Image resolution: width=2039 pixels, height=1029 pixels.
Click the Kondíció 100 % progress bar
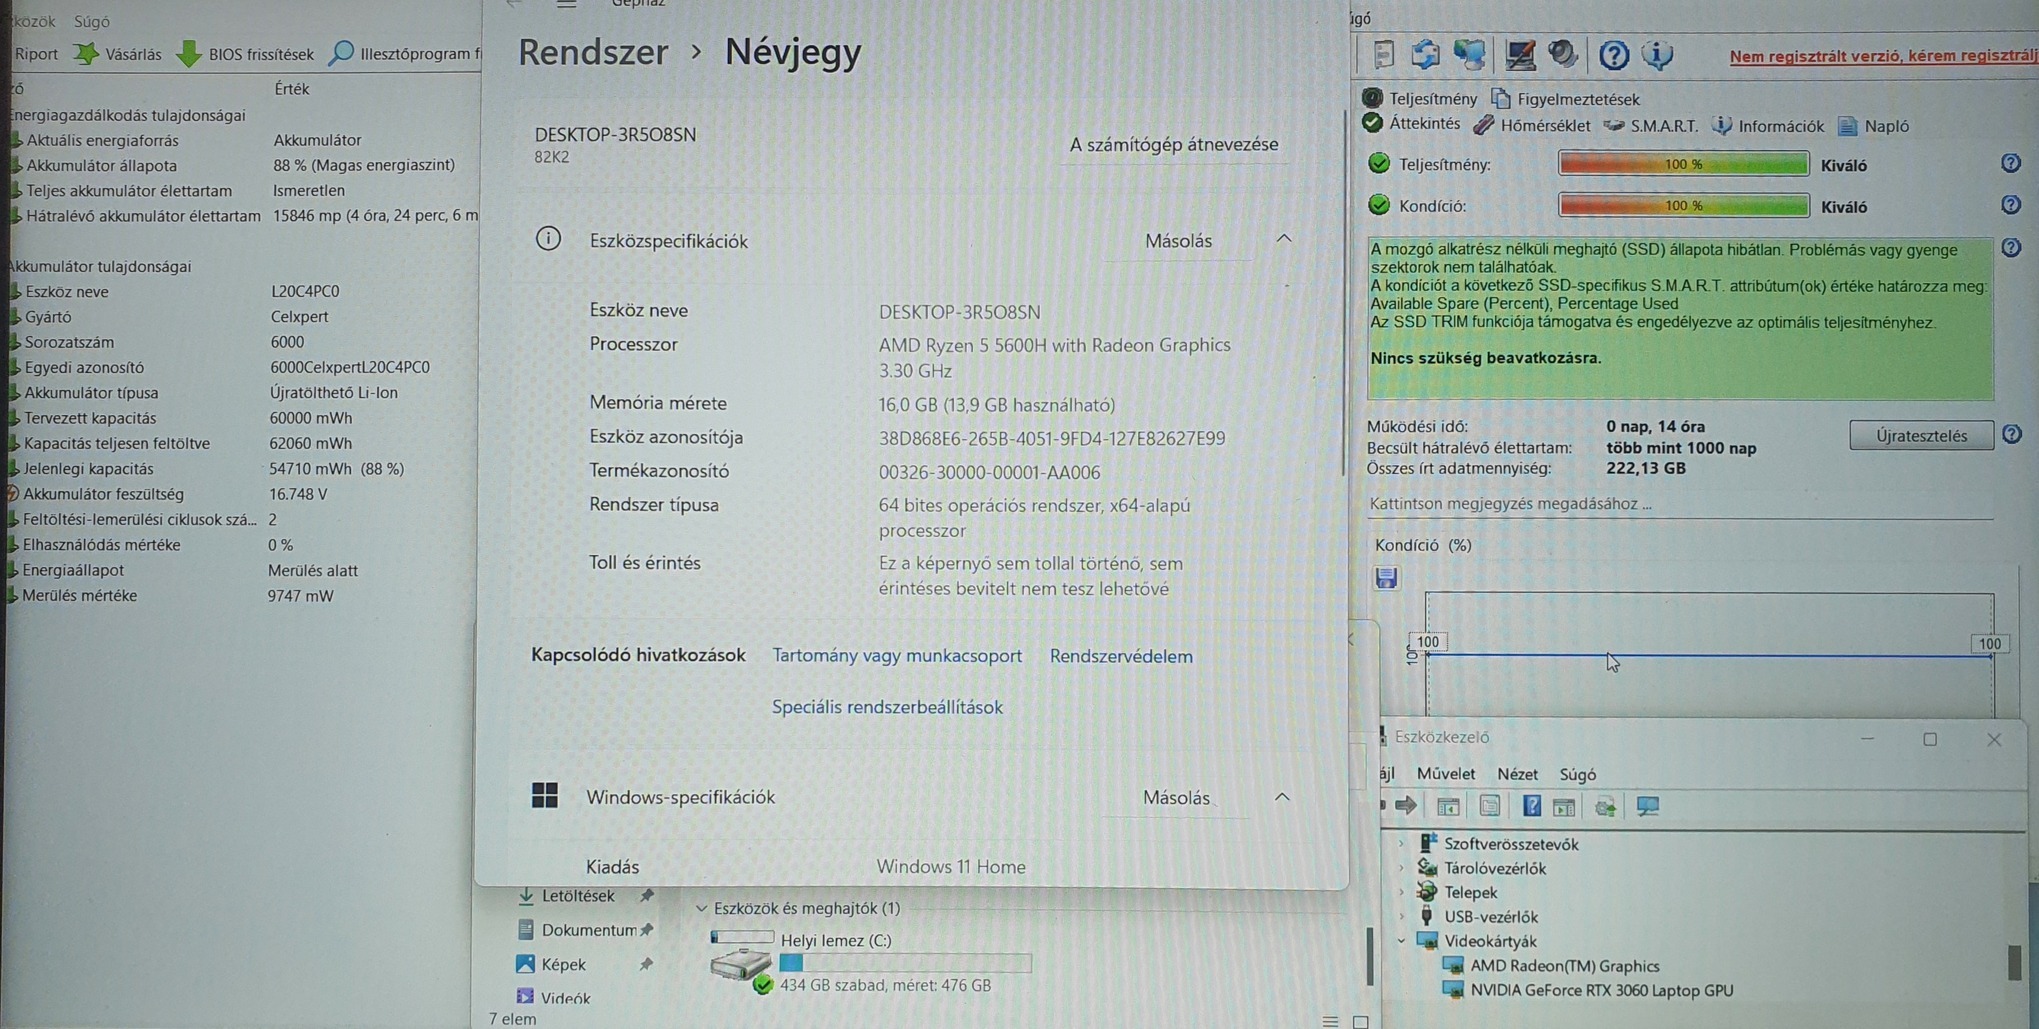1683,205
